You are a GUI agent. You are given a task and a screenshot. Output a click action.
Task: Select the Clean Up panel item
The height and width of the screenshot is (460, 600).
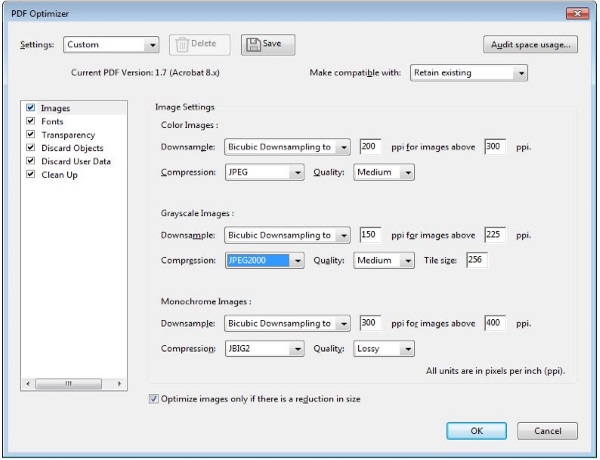coord(59,175)
